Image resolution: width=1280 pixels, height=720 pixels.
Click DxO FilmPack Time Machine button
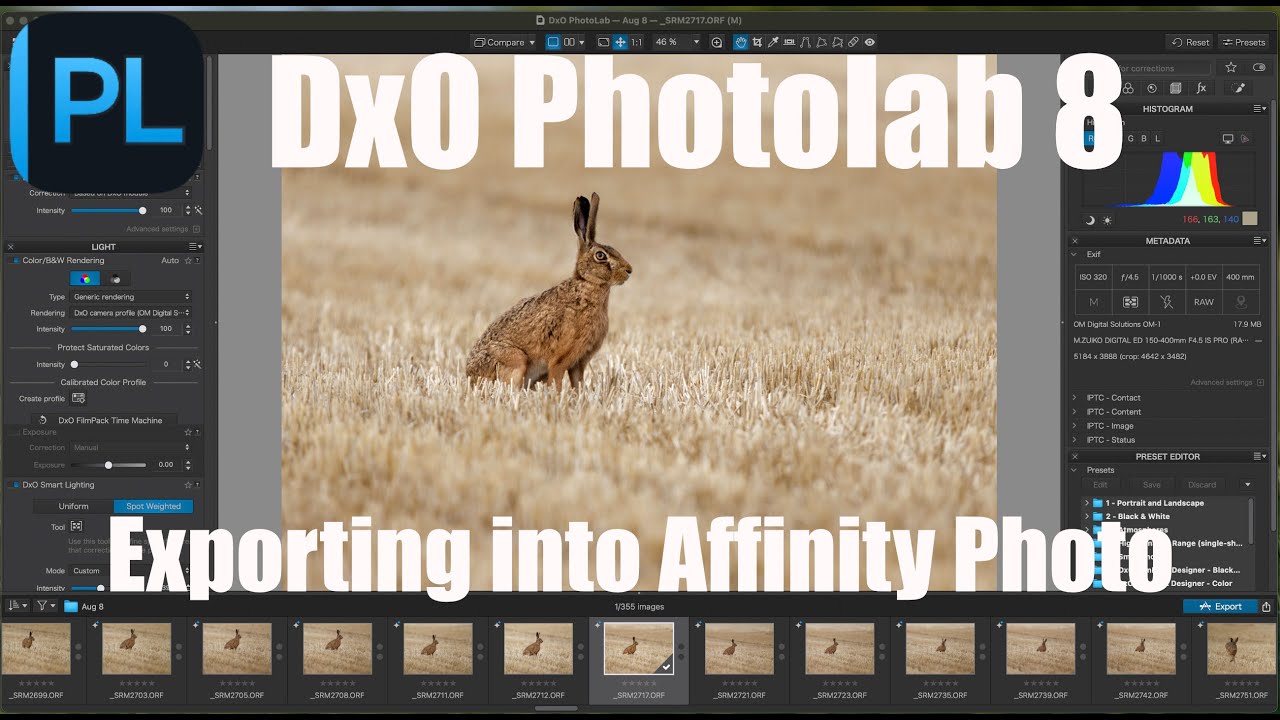(x=104, y=420)
